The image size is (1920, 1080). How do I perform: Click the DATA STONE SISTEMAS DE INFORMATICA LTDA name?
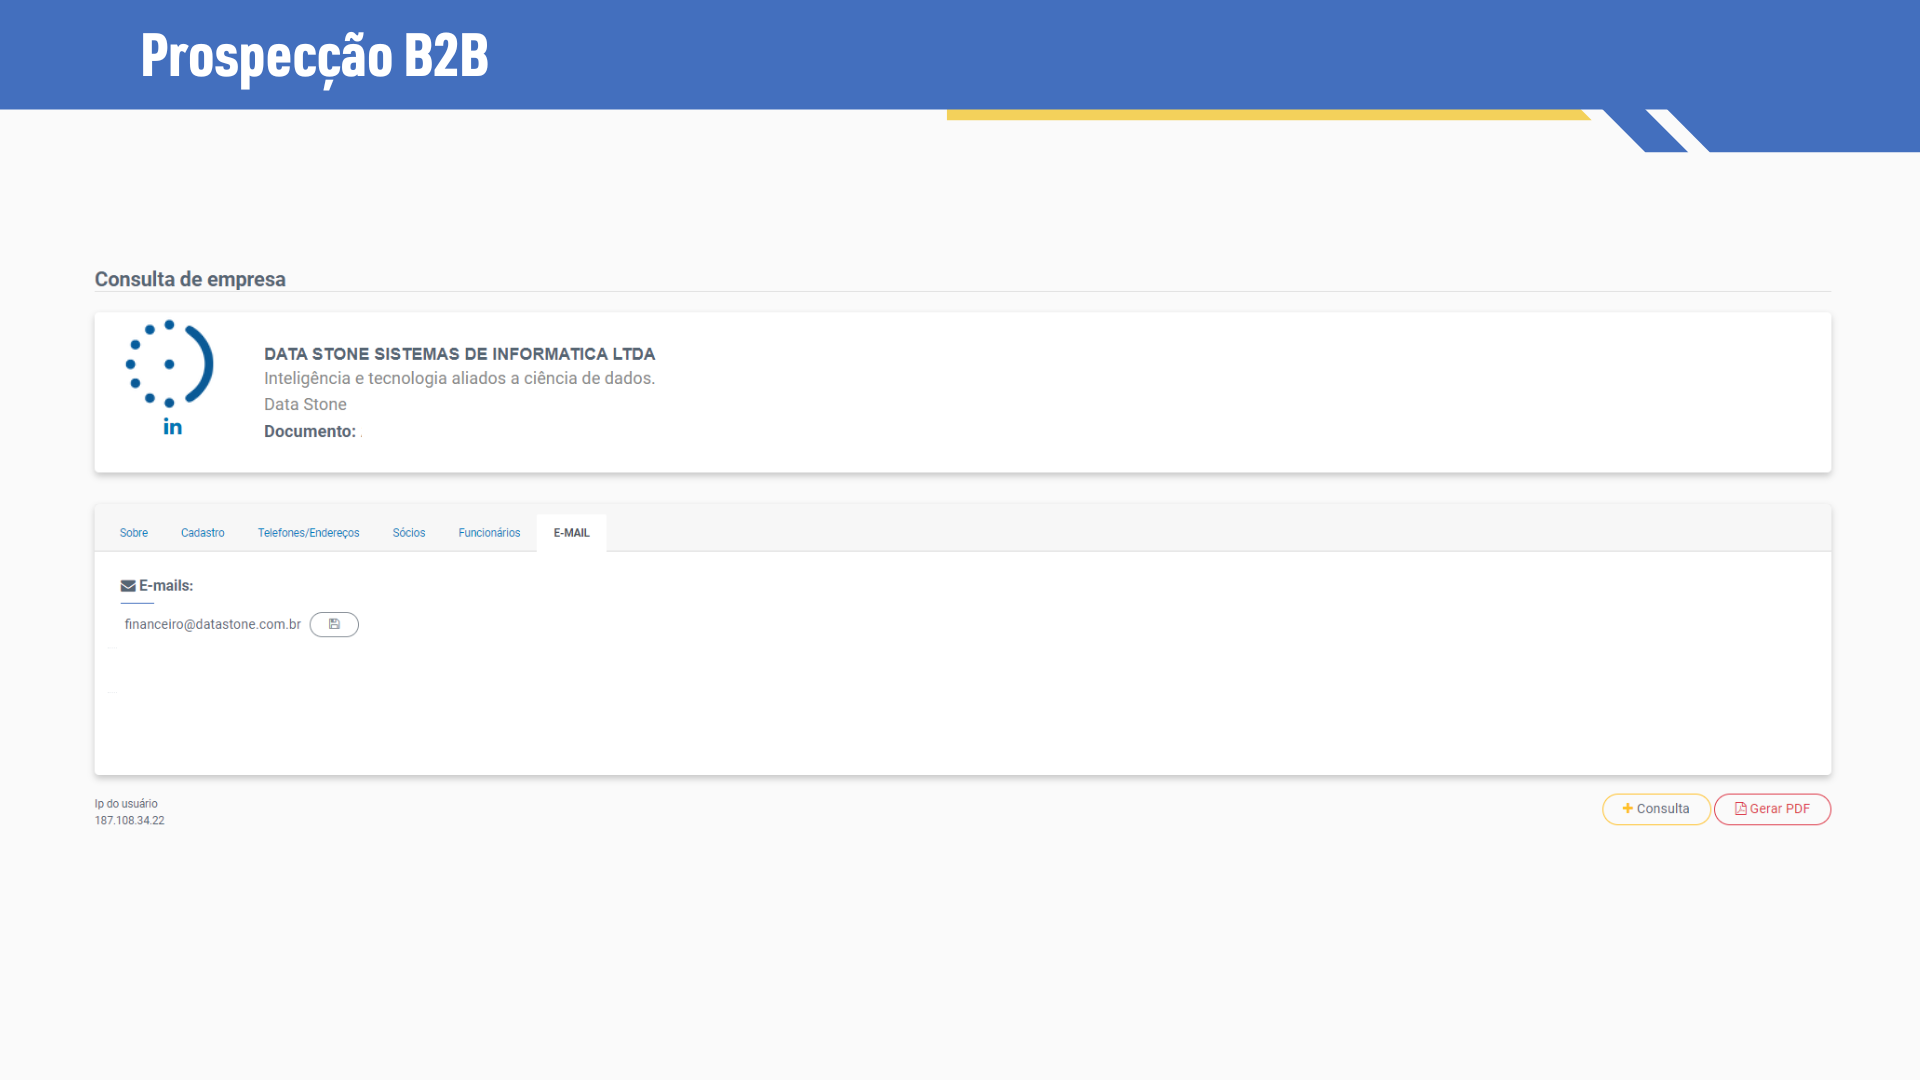click(459, 354)
